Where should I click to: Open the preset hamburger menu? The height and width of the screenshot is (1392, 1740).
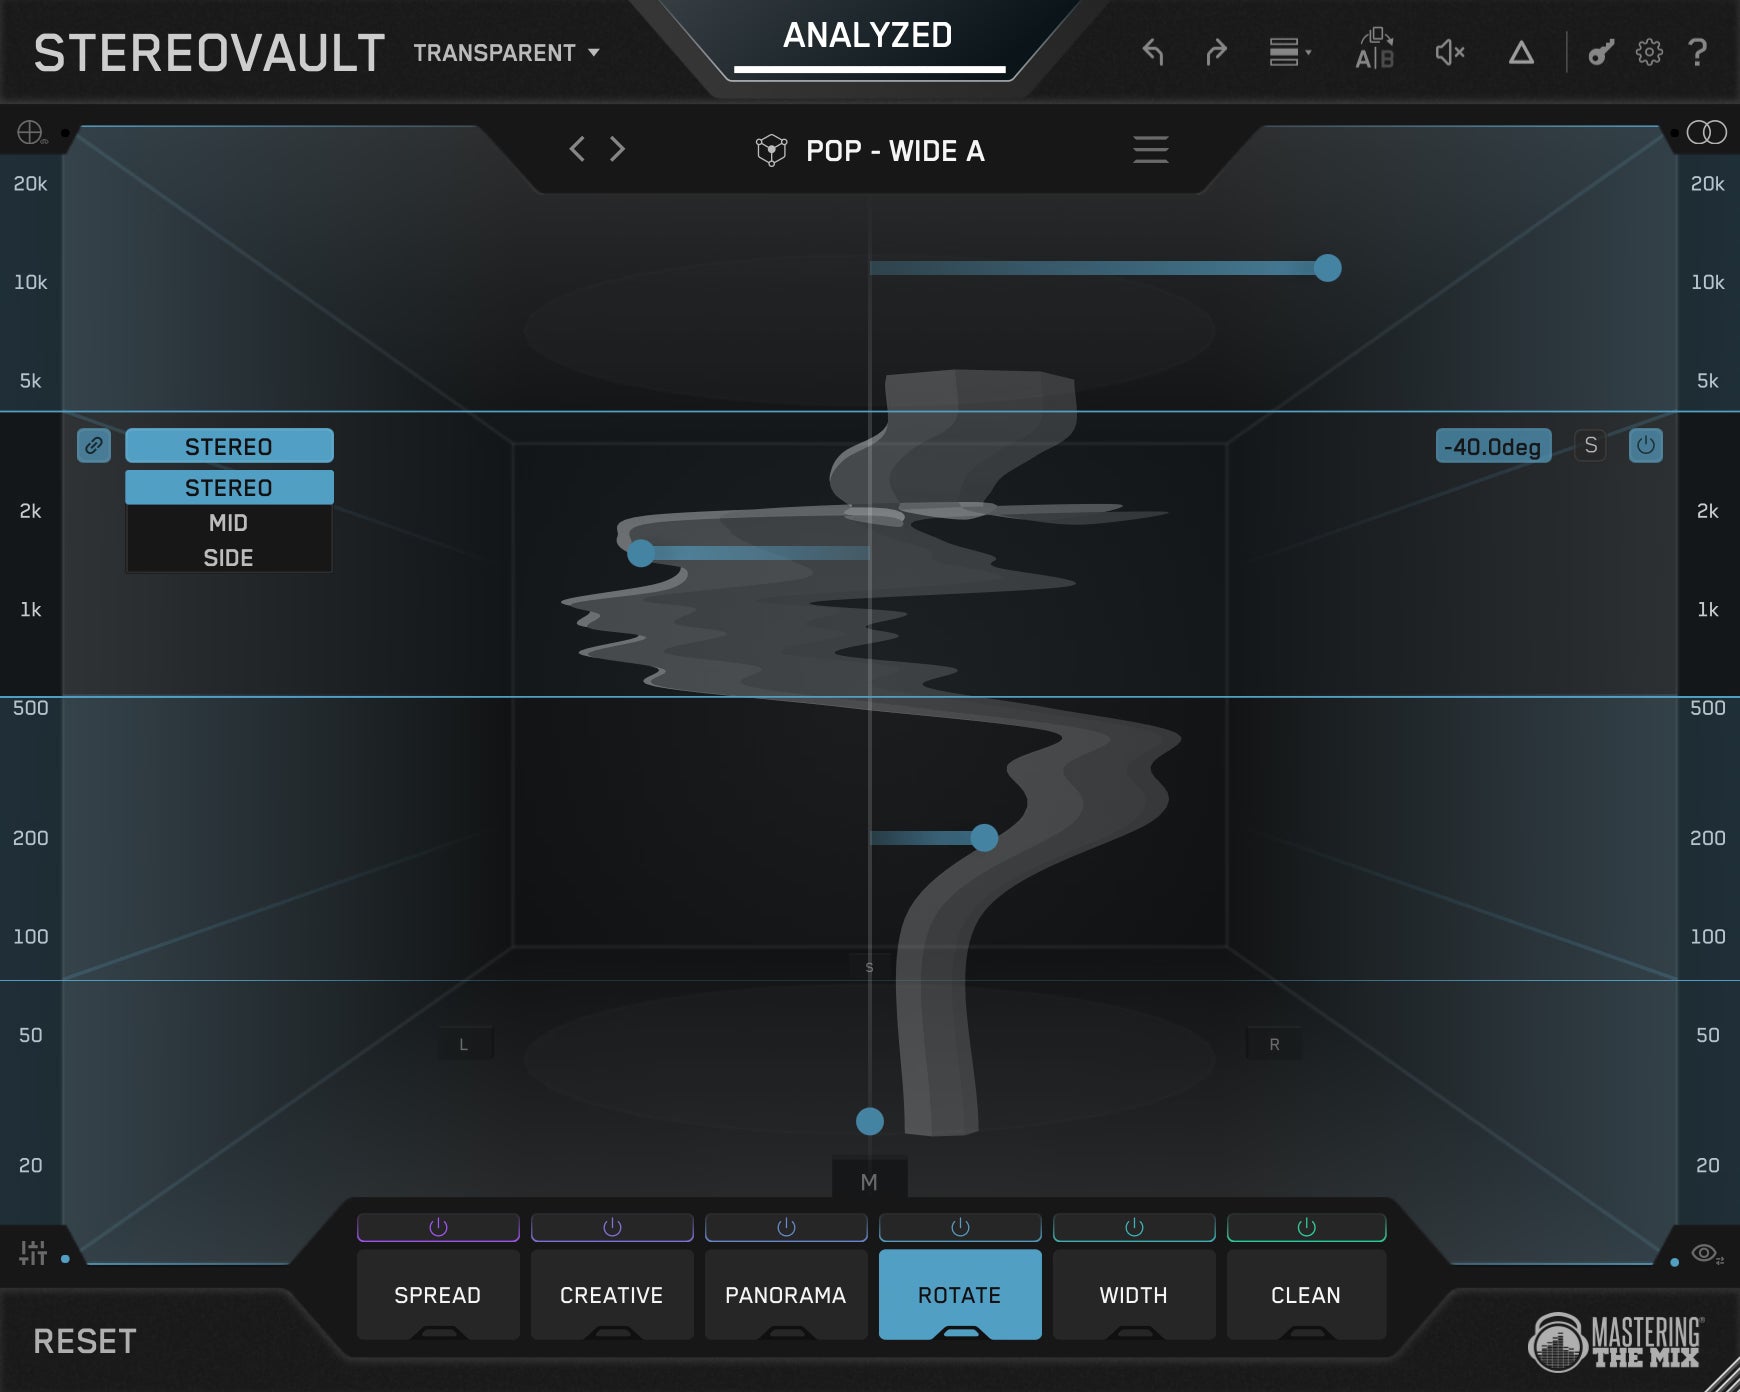coord(1150,149)
